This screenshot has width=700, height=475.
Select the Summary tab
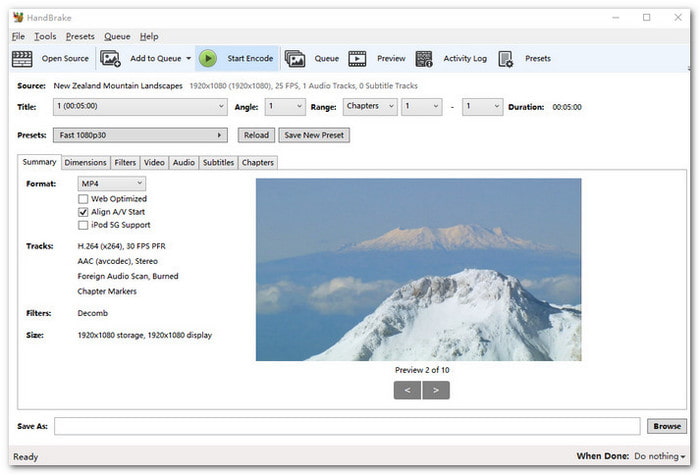pyautogui.click(x=39, y=162)
